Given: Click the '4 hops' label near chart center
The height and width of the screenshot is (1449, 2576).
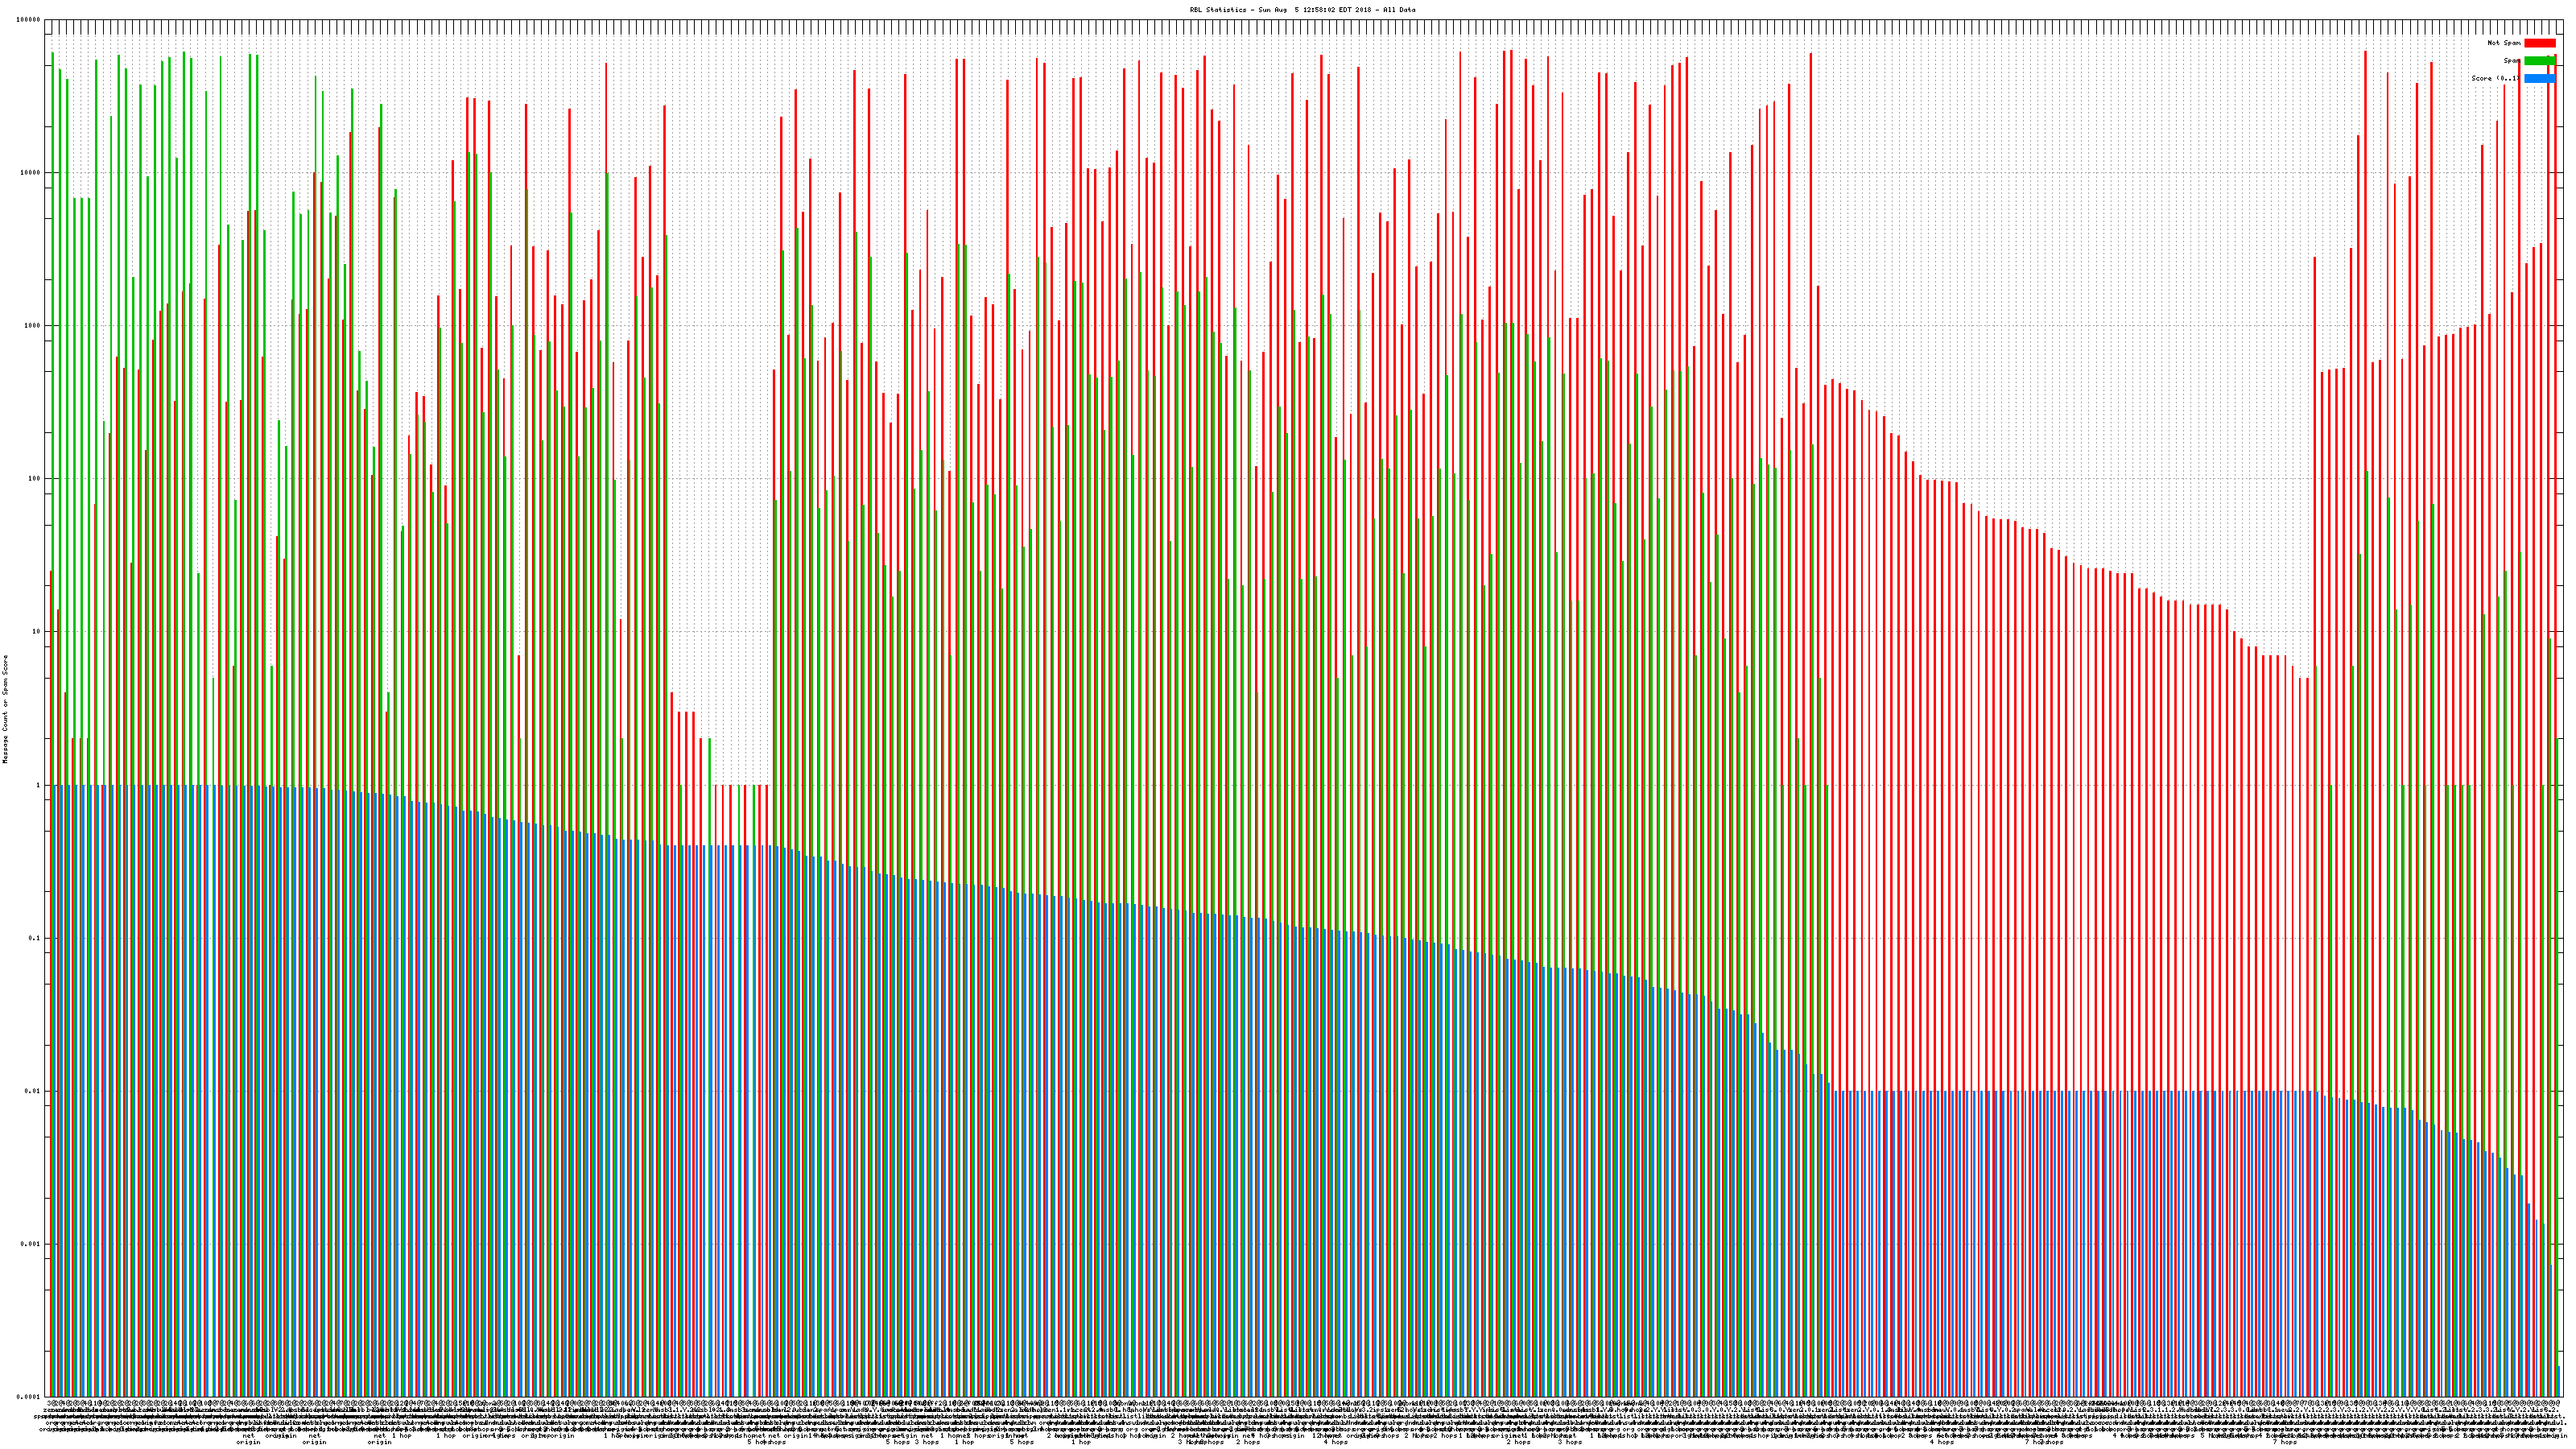Looking at the screenshot, I should (x=1335, y=1442).
